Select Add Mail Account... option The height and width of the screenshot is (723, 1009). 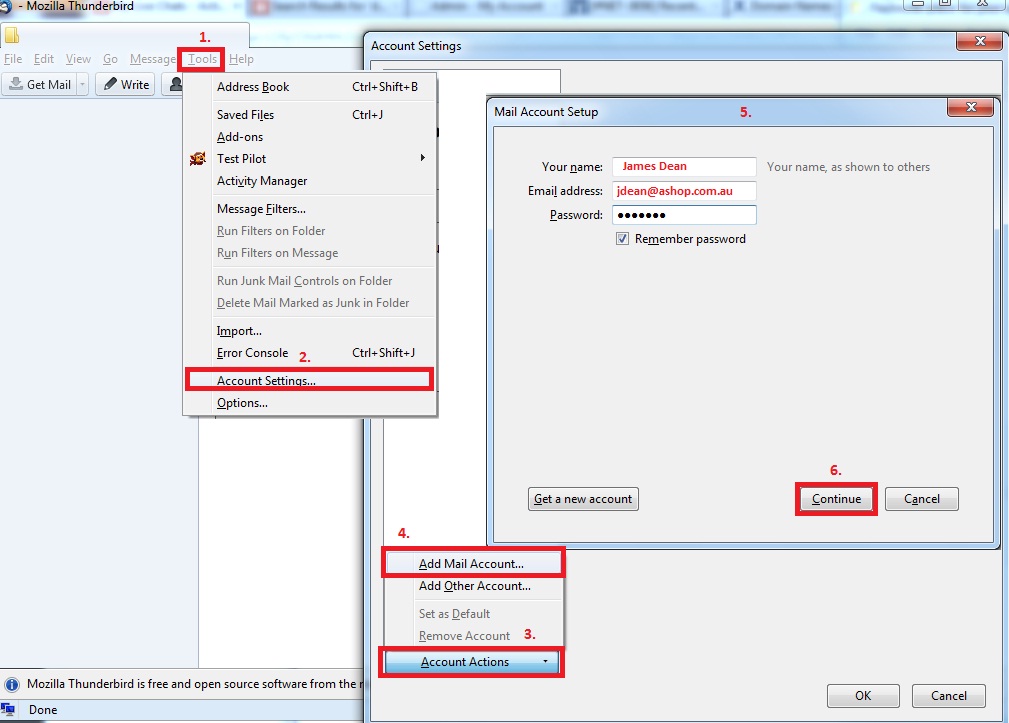pos(473,564)
